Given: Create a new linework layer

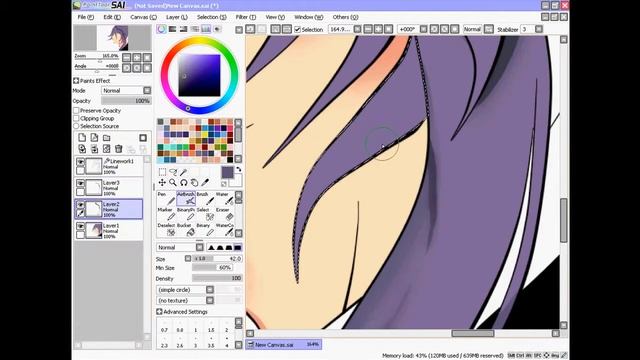Looking at the screenshot, I should 94,138.
